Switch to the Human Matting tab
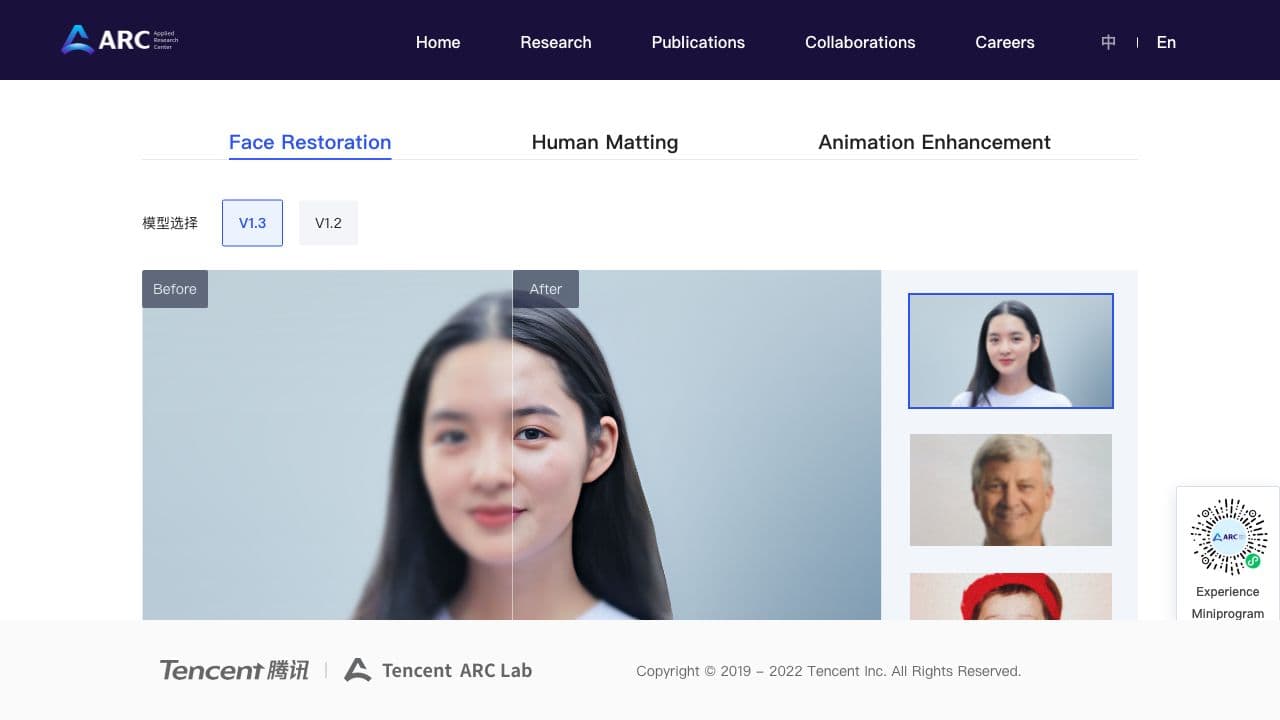 pos(605,142)
